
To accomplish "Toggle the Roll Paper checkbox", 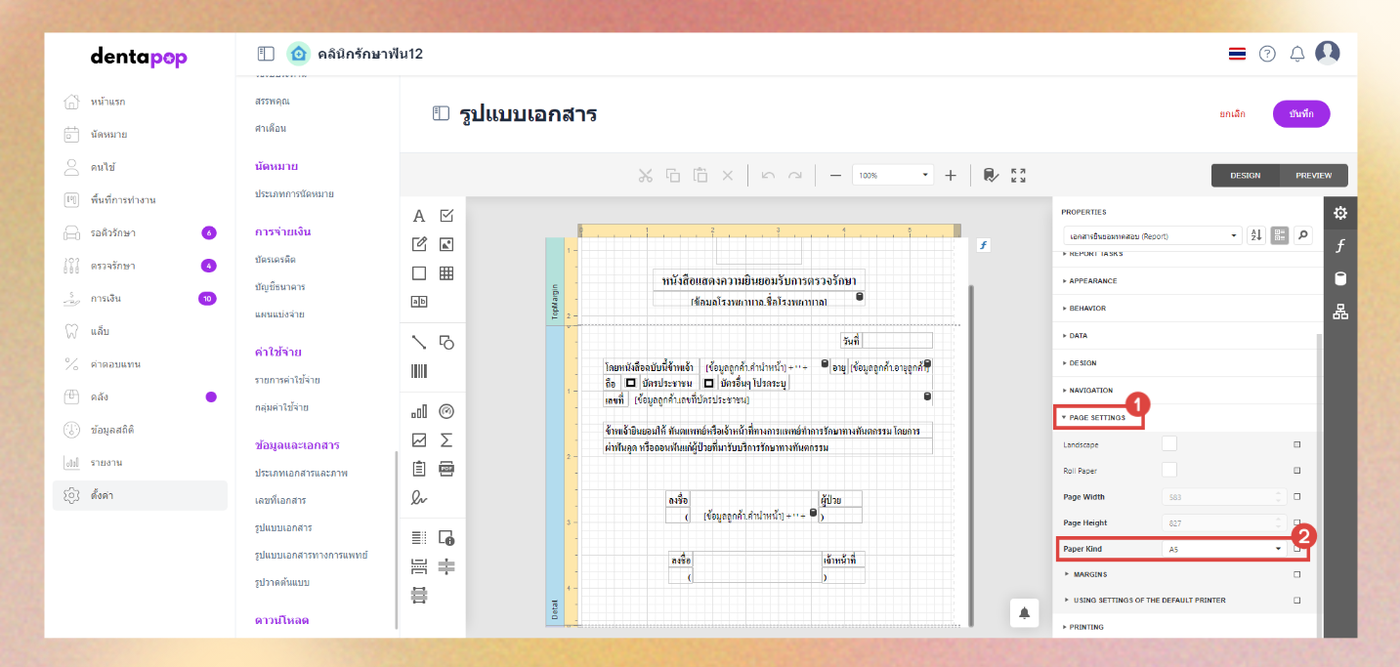I will [x=1169, y=469].
